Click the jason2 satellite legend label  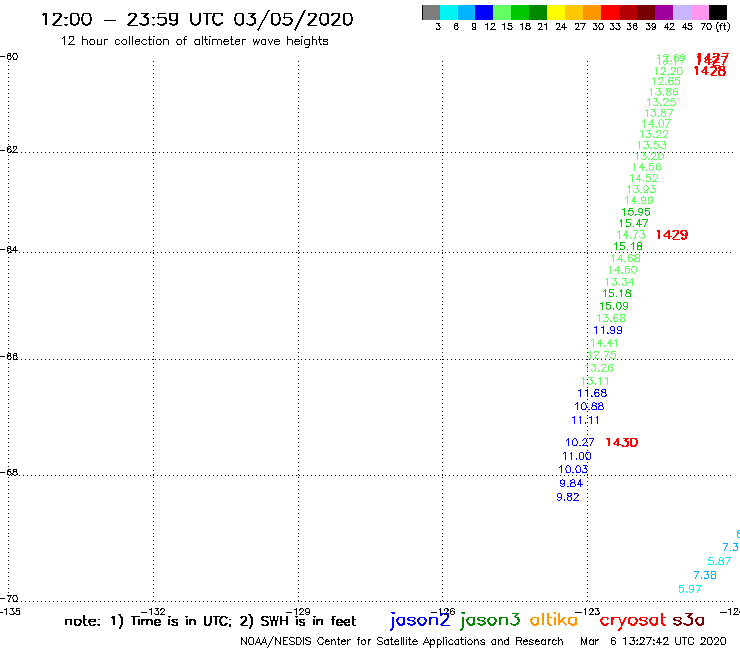[x=420, y=620]
